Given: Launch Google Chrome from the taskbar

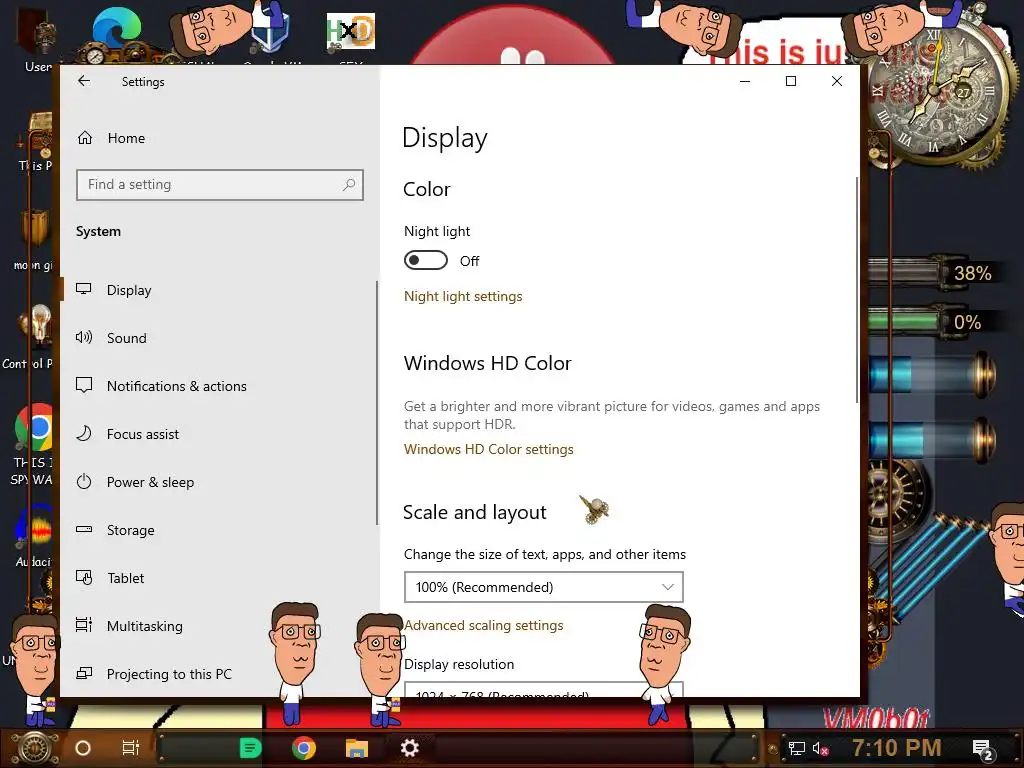Looking at the screenshot, I should coord(304,748).
